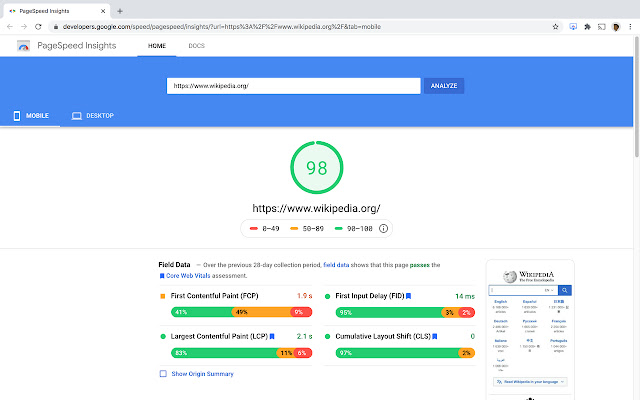The image size is (640, 400).
Task: Click the 'Cumulative Layout Shift (CLS)' label
Action: 383,336
